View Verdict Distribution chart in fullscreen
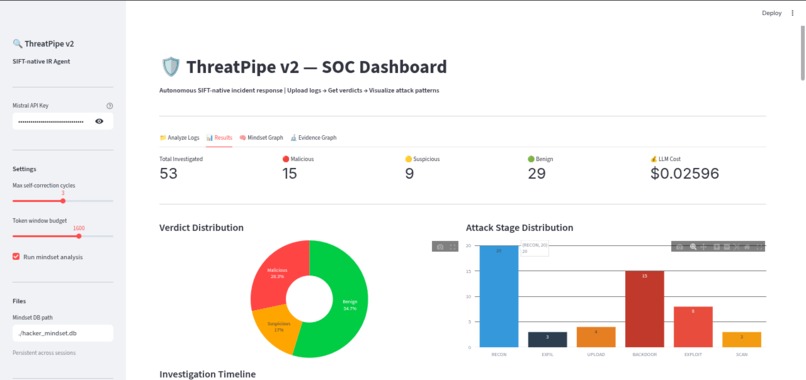 pos(452,247)
